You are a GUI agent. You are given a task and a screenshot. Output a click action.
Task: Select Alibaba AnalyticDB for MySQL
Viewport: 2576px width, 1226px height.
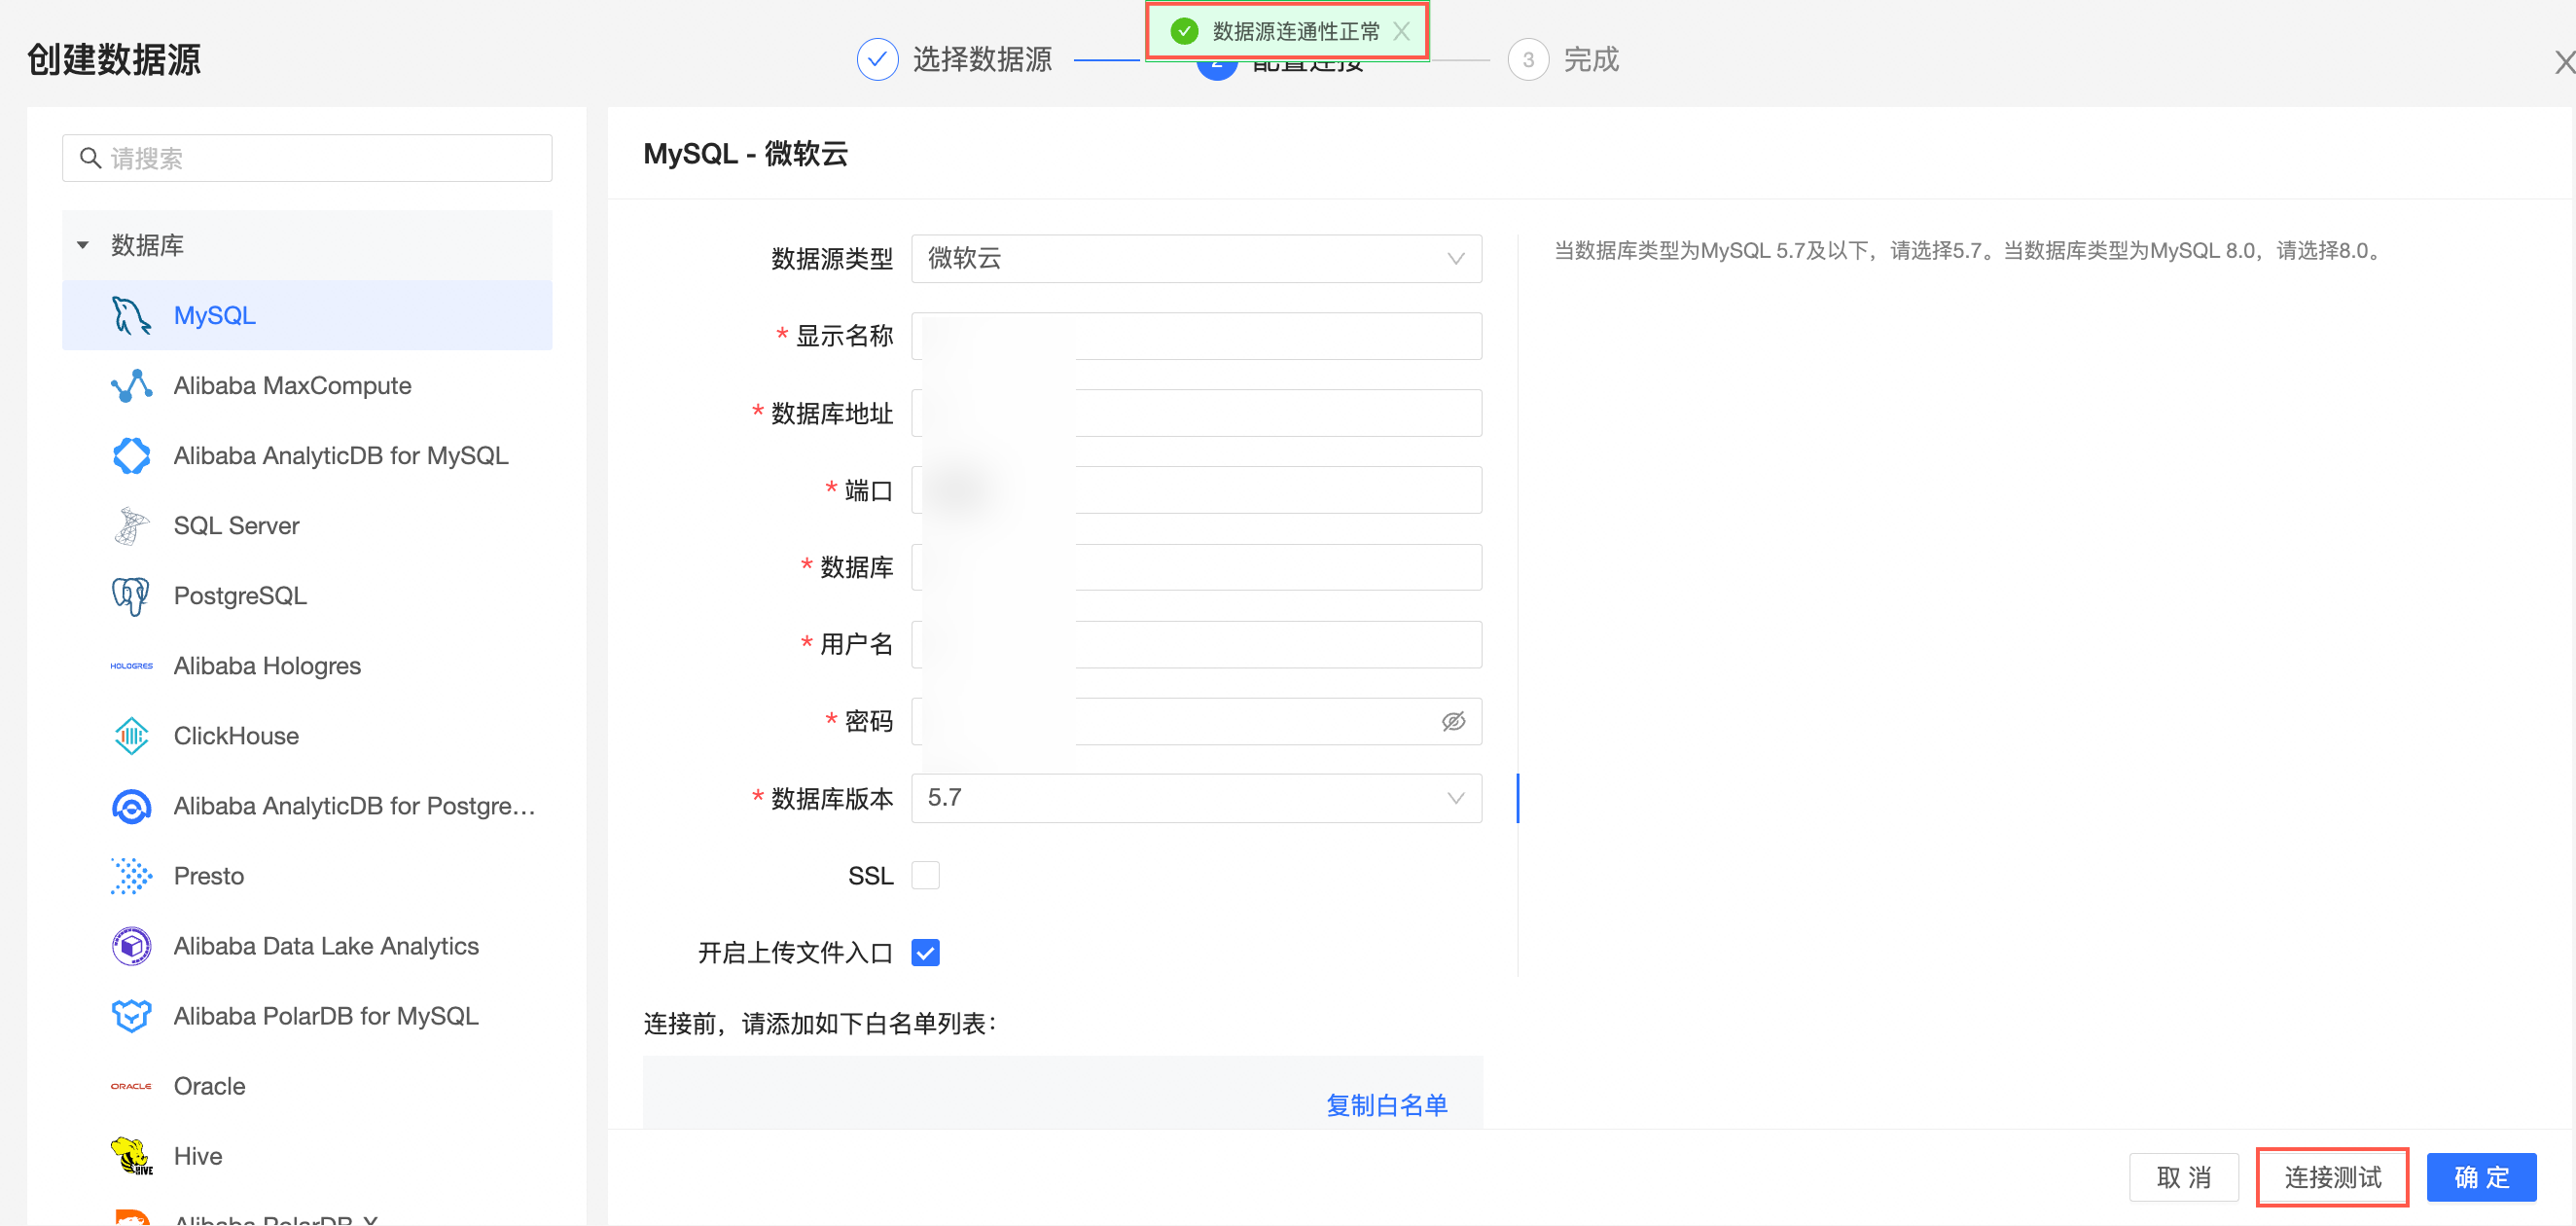click(x=306, y=456)
